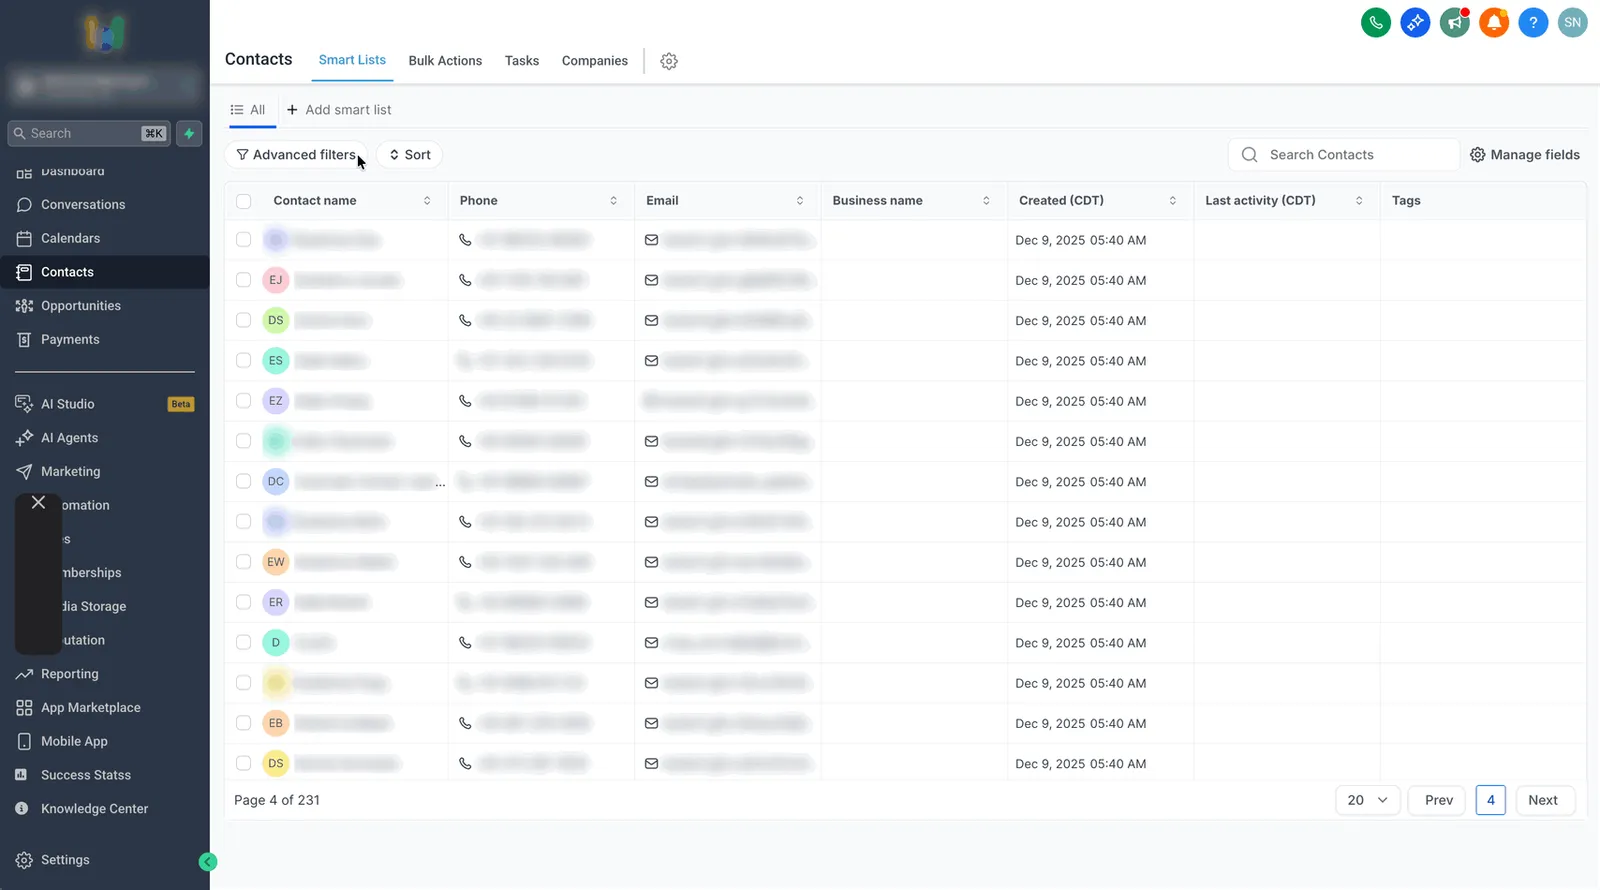Image resolution: width=1600 pixels, height=890 pixels.
Task: Select the DC contact checkbox
Action: tap(243, 482)
